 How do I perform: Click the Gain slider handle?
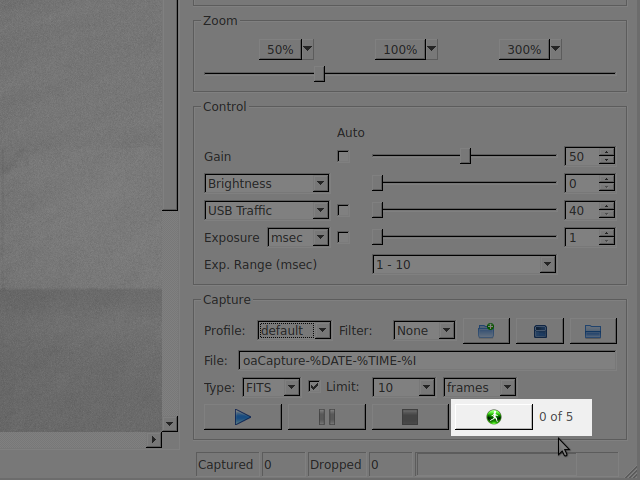click(465, 156)
